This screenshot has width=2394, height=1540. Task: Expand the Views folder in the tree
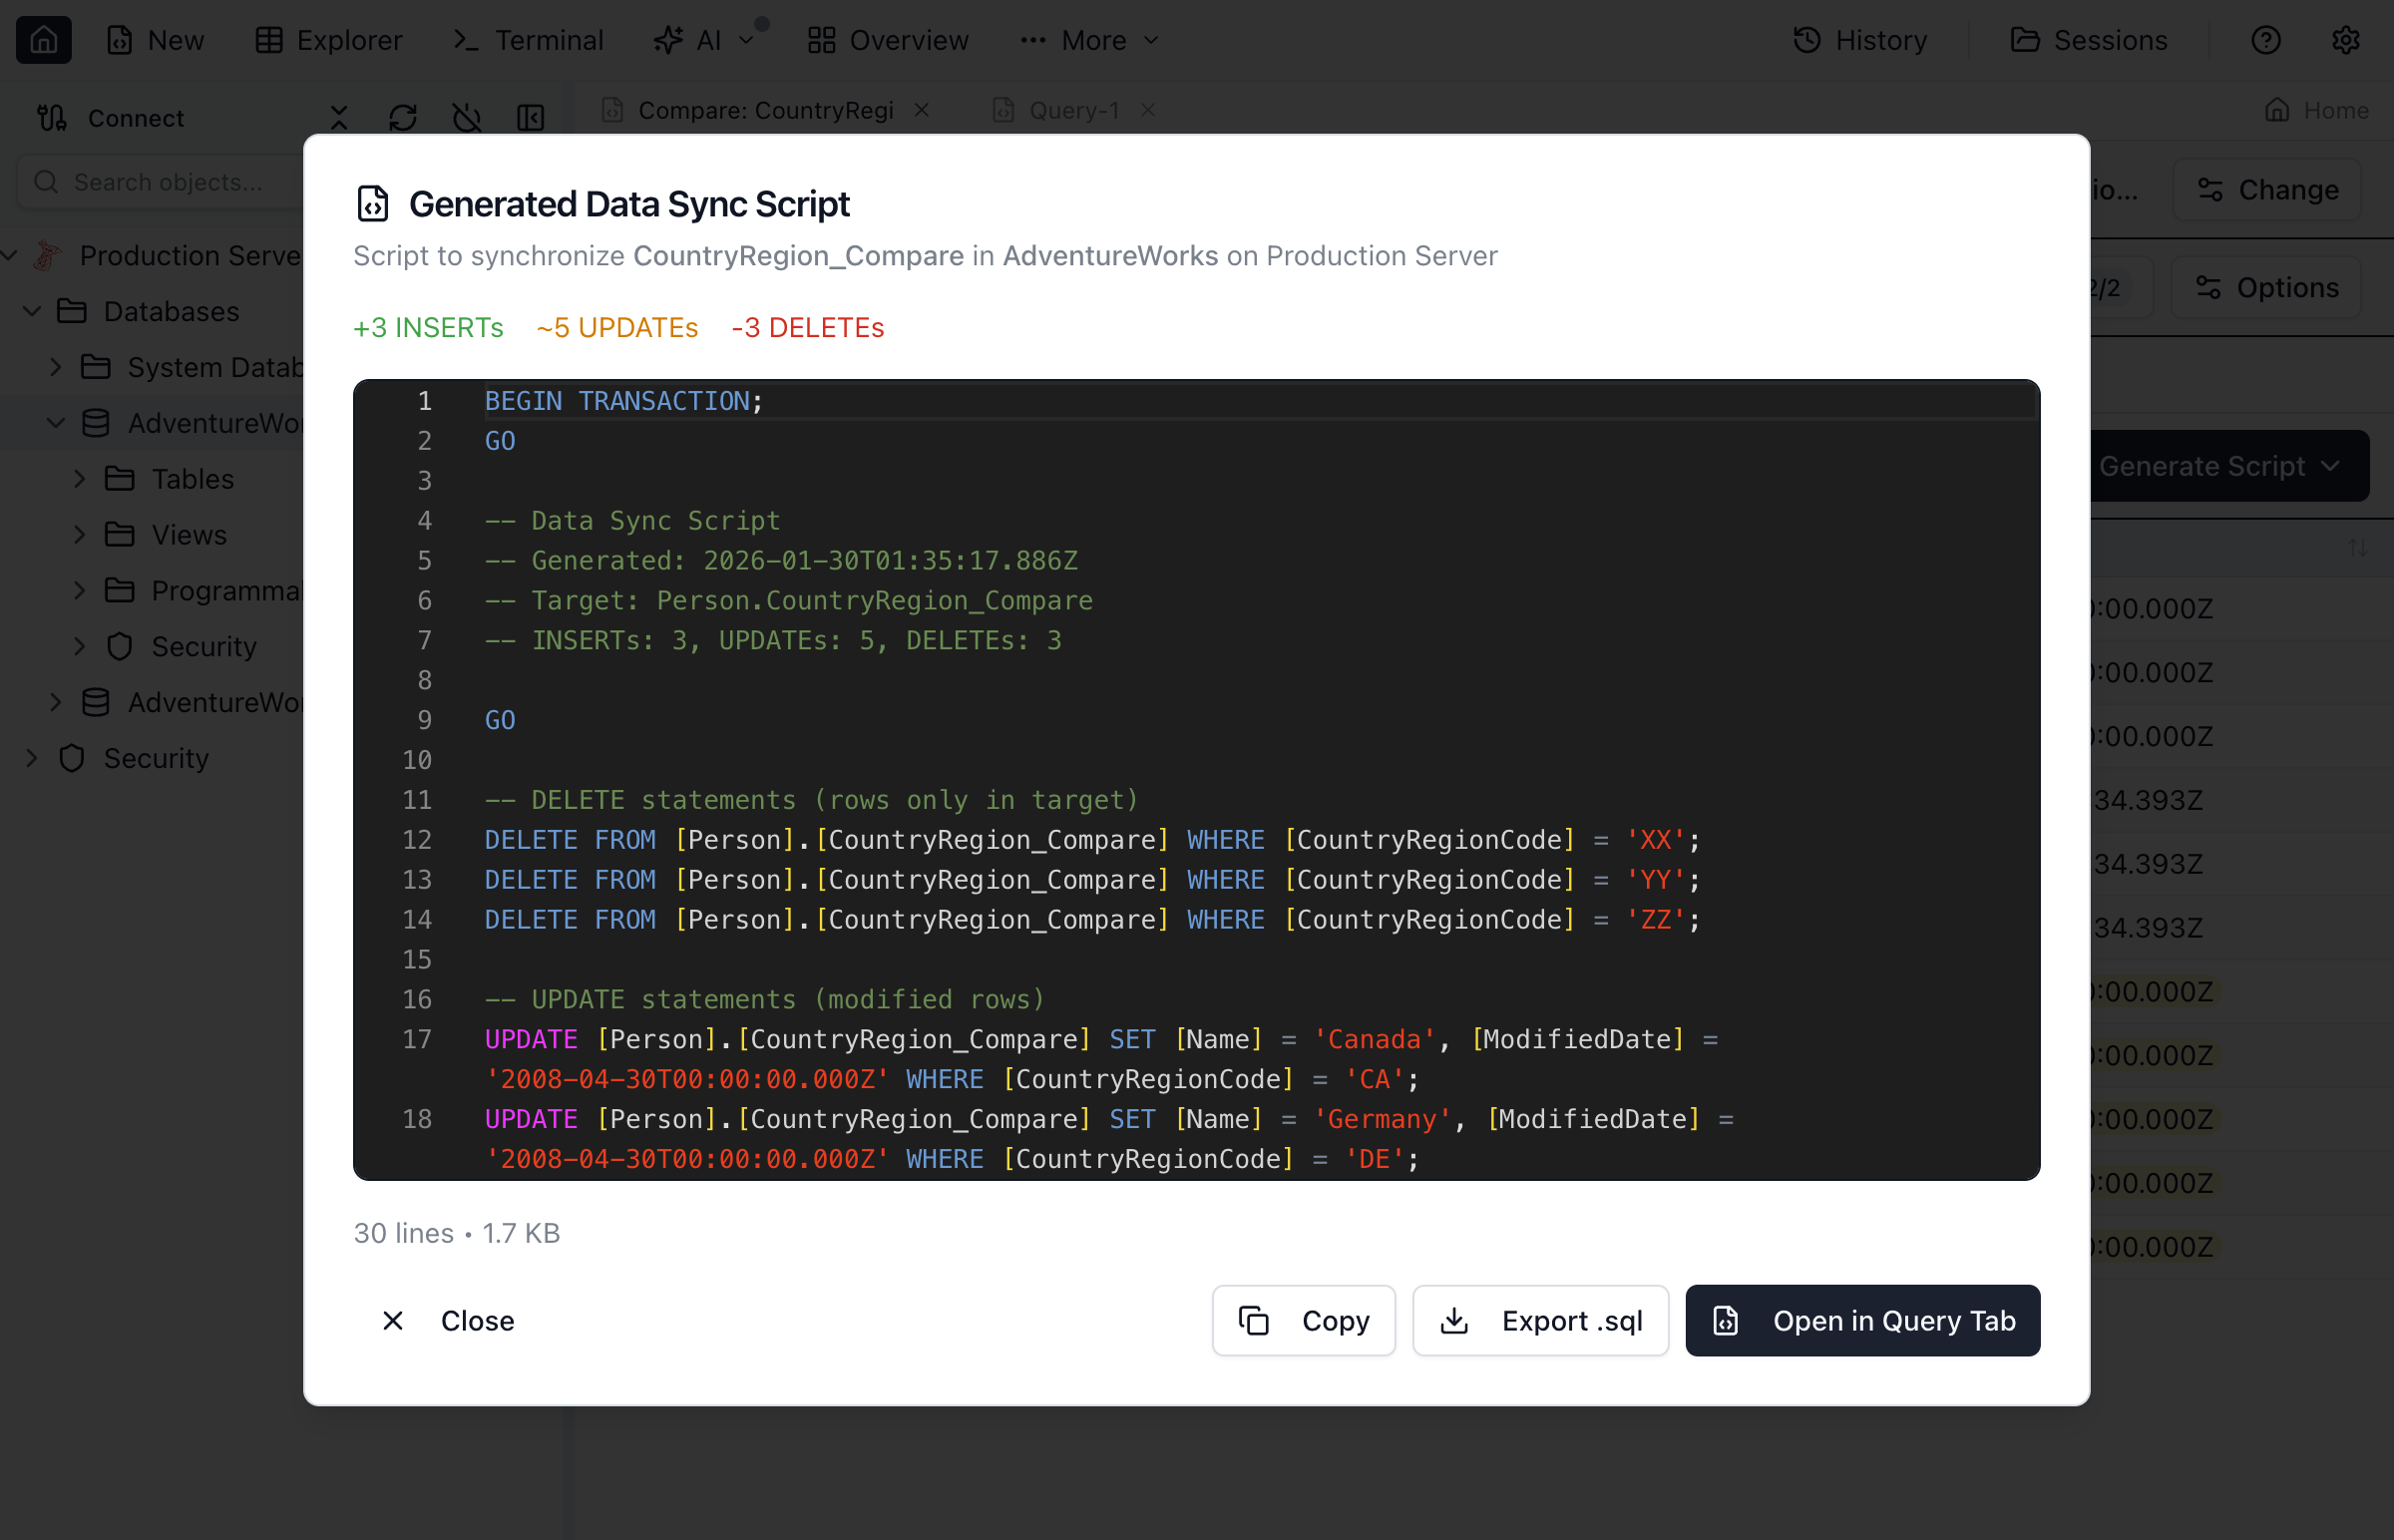[x=81, y=534]
